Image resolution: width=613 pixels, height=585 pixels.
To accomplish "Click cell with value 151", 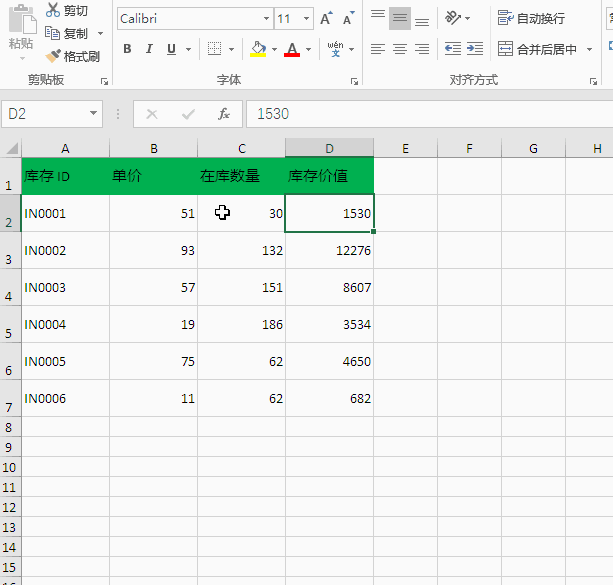I will point(242,287).
